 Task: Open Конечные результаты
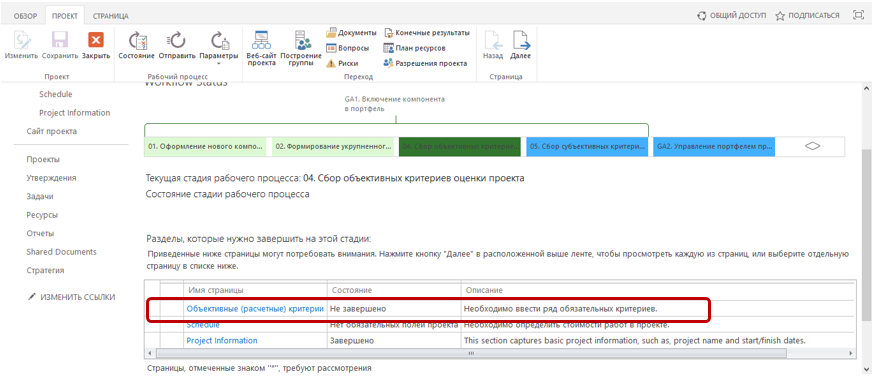426,32
